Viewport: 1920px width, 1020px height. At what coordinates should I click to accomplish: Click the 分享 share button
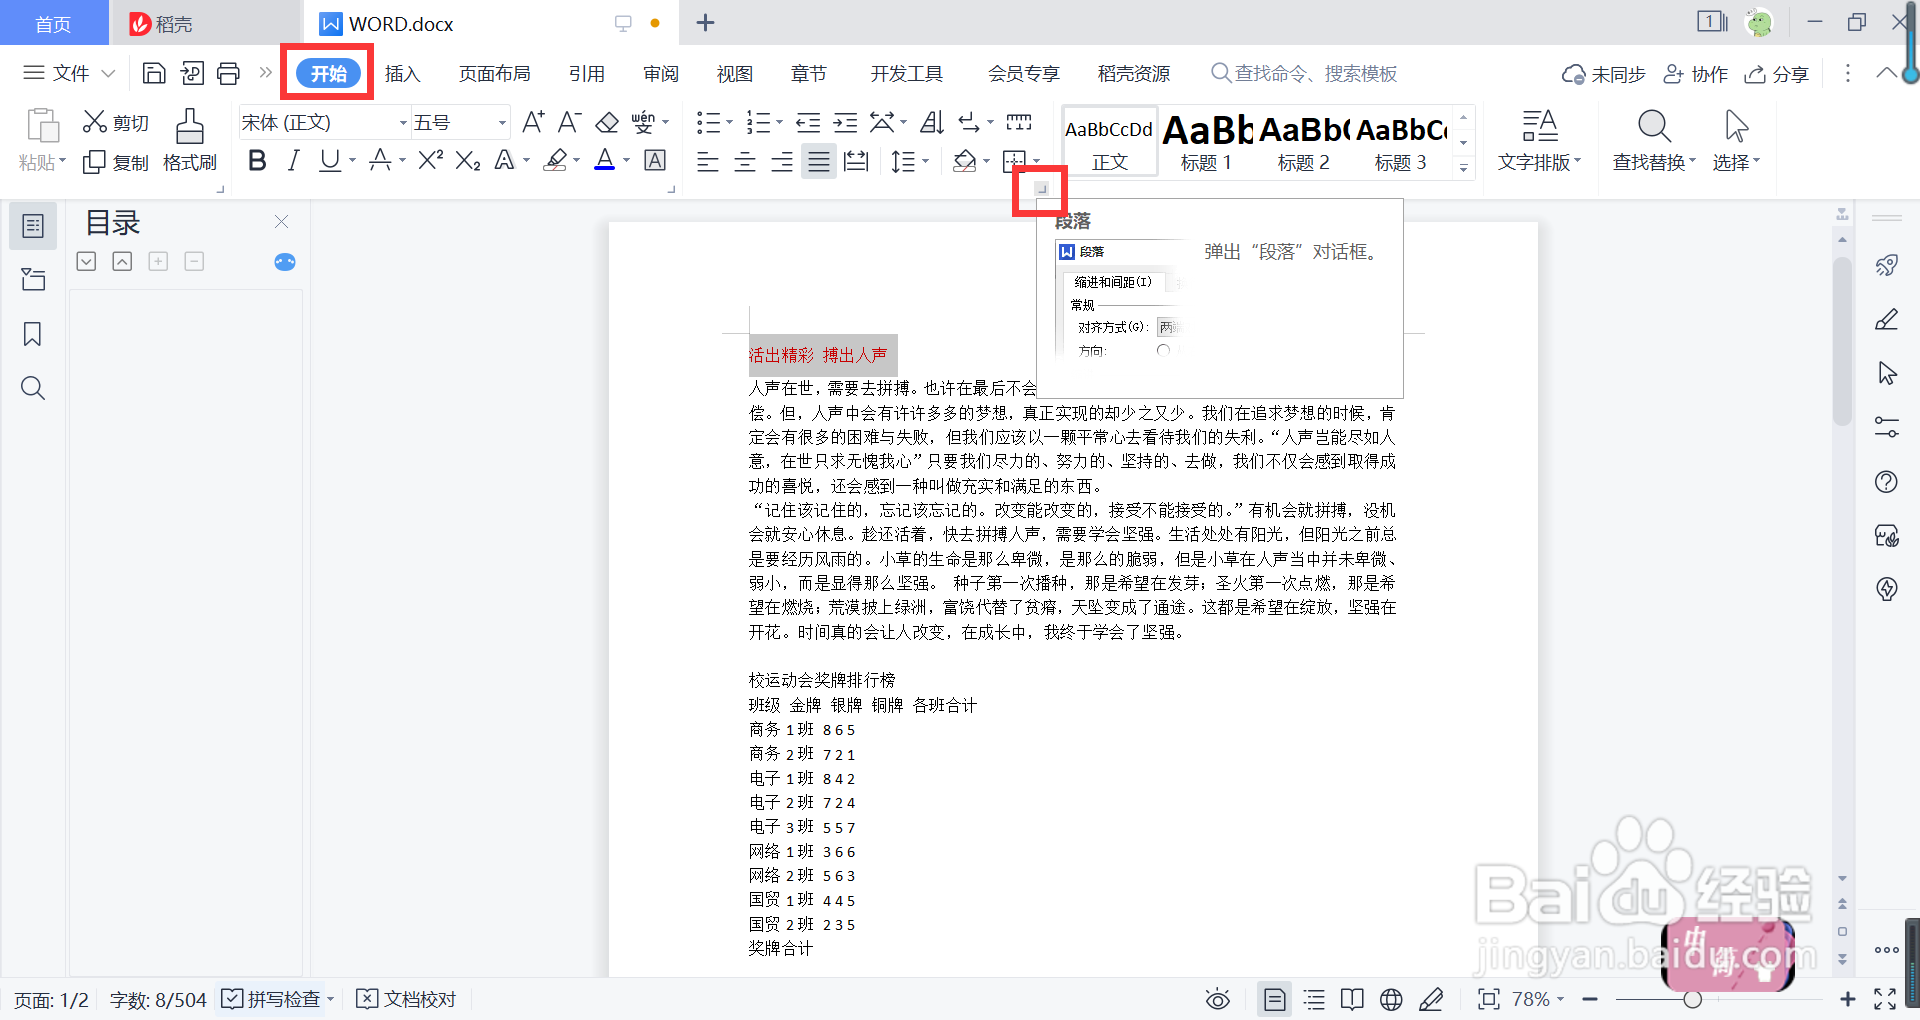[x=1776, y=74]
